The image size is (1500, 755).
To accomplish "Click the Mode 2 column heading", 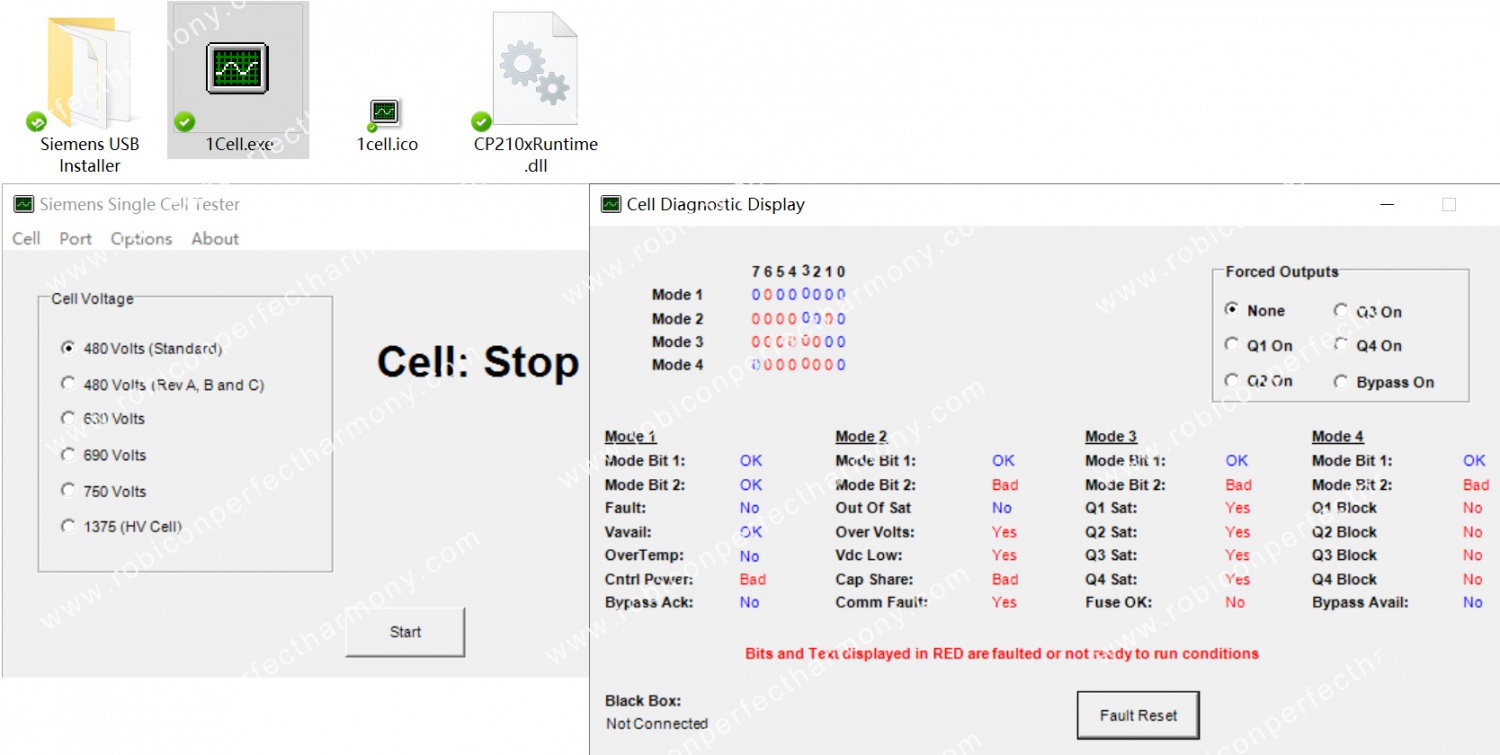I will click(x=861, y=437).
